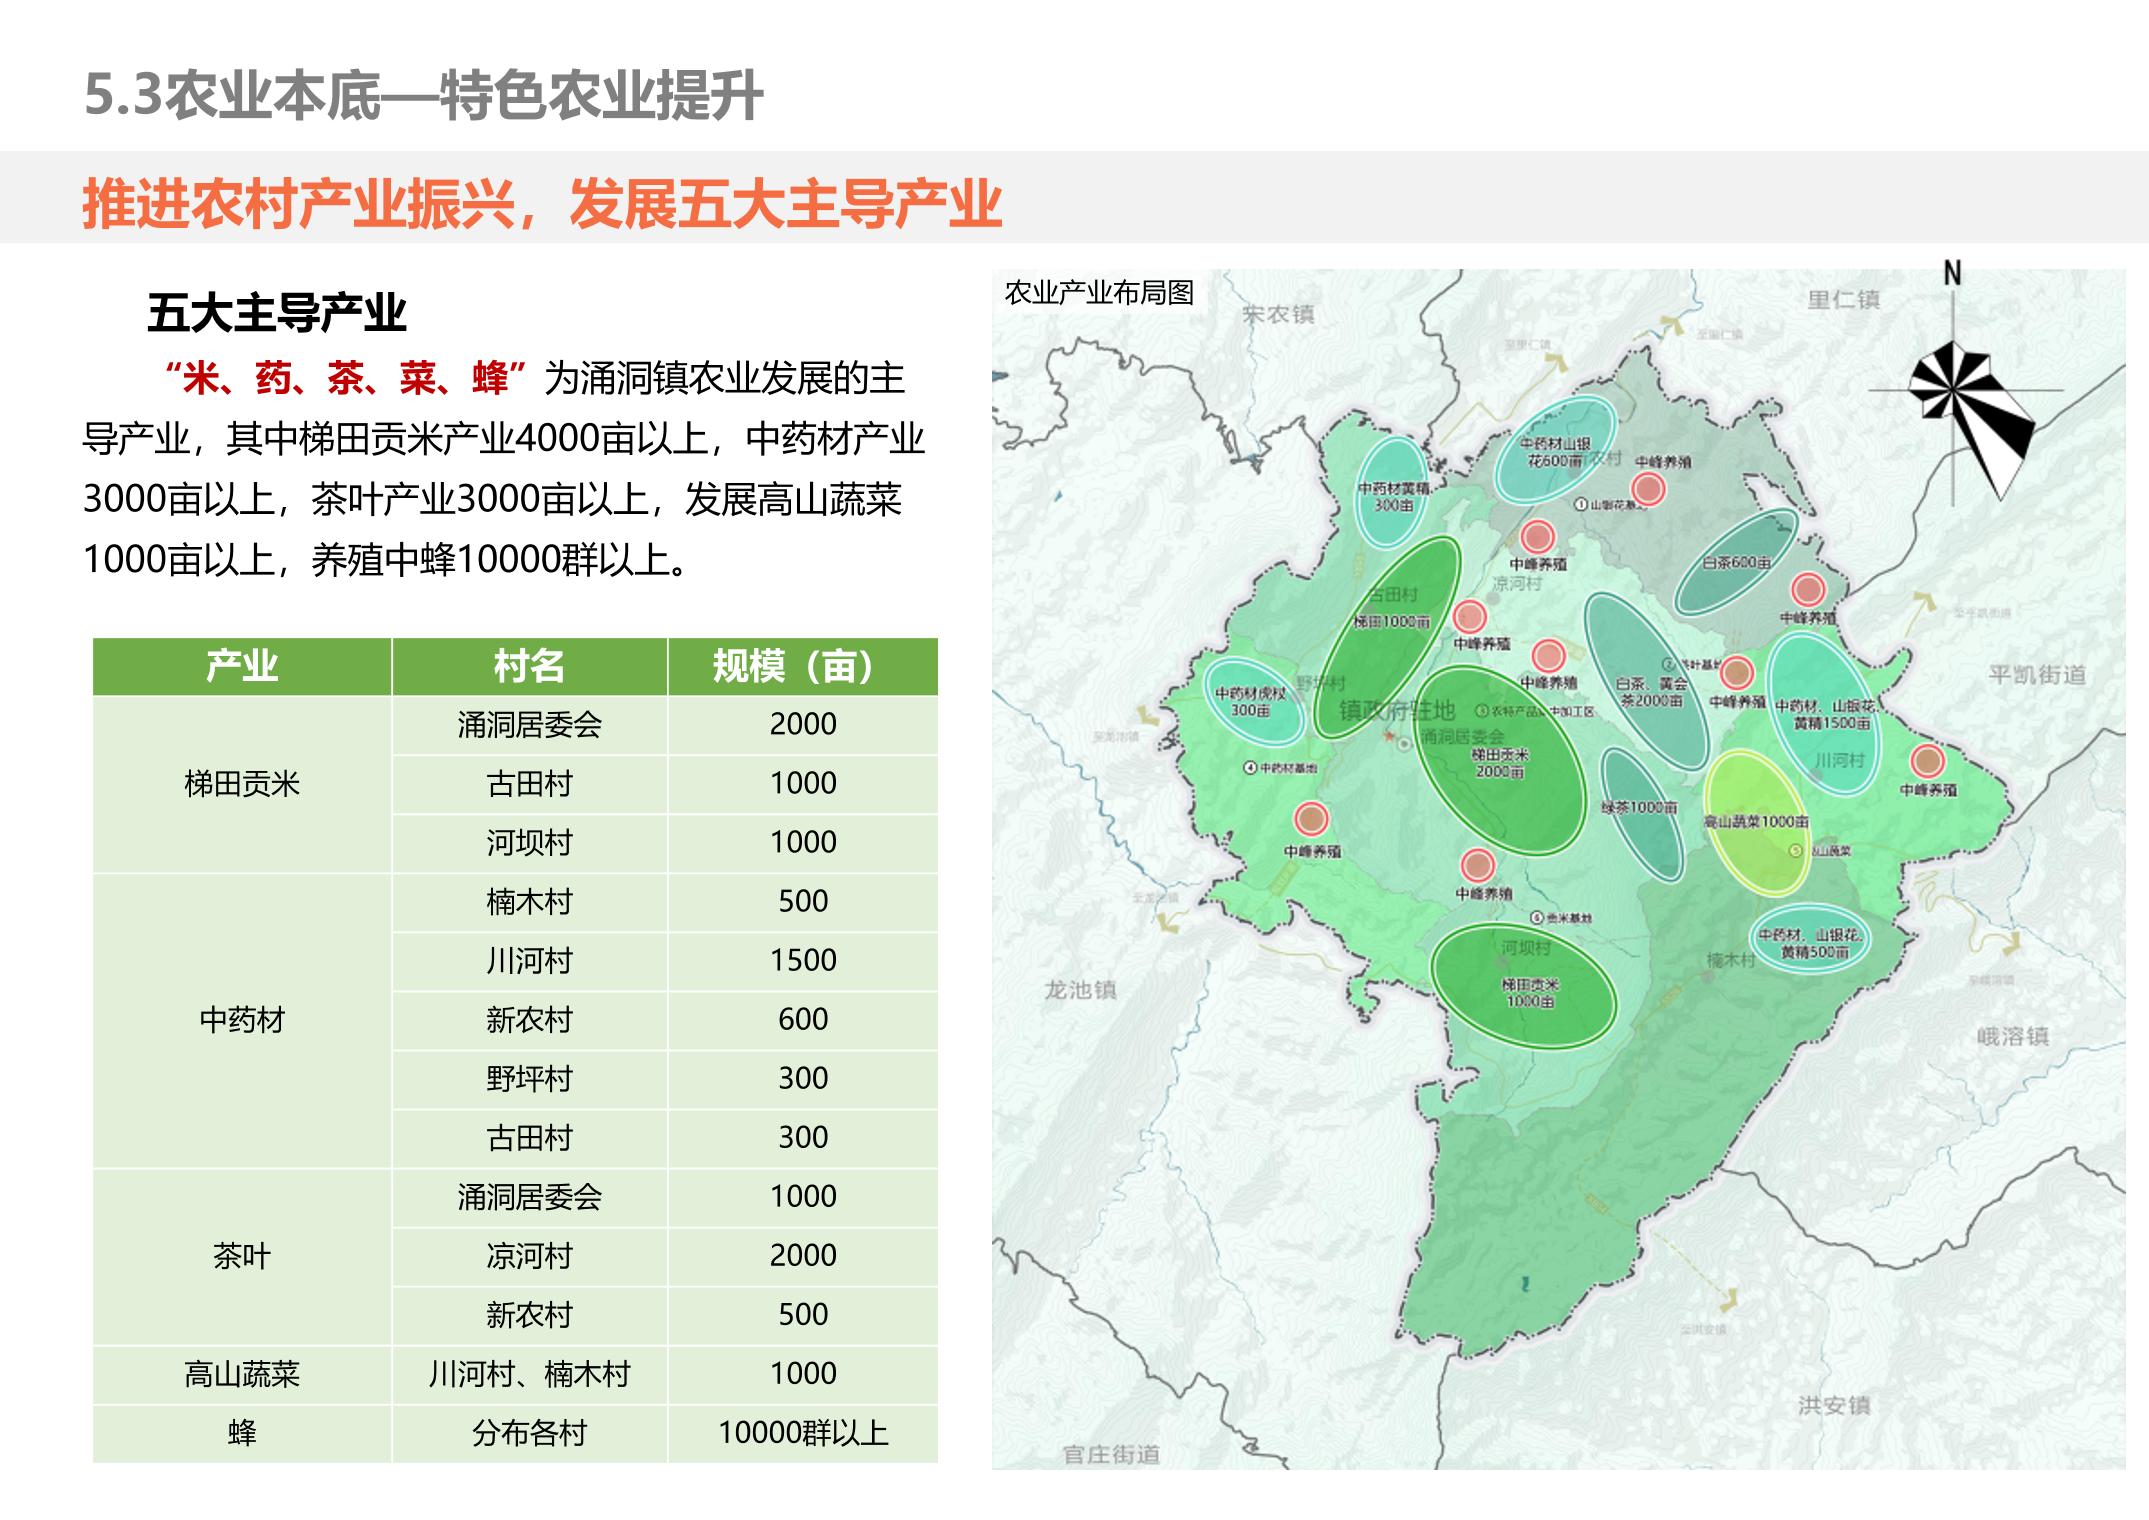Click the 龙池镇 neighboring town label
The image size is (2149, 1520).
[1080, 990]
